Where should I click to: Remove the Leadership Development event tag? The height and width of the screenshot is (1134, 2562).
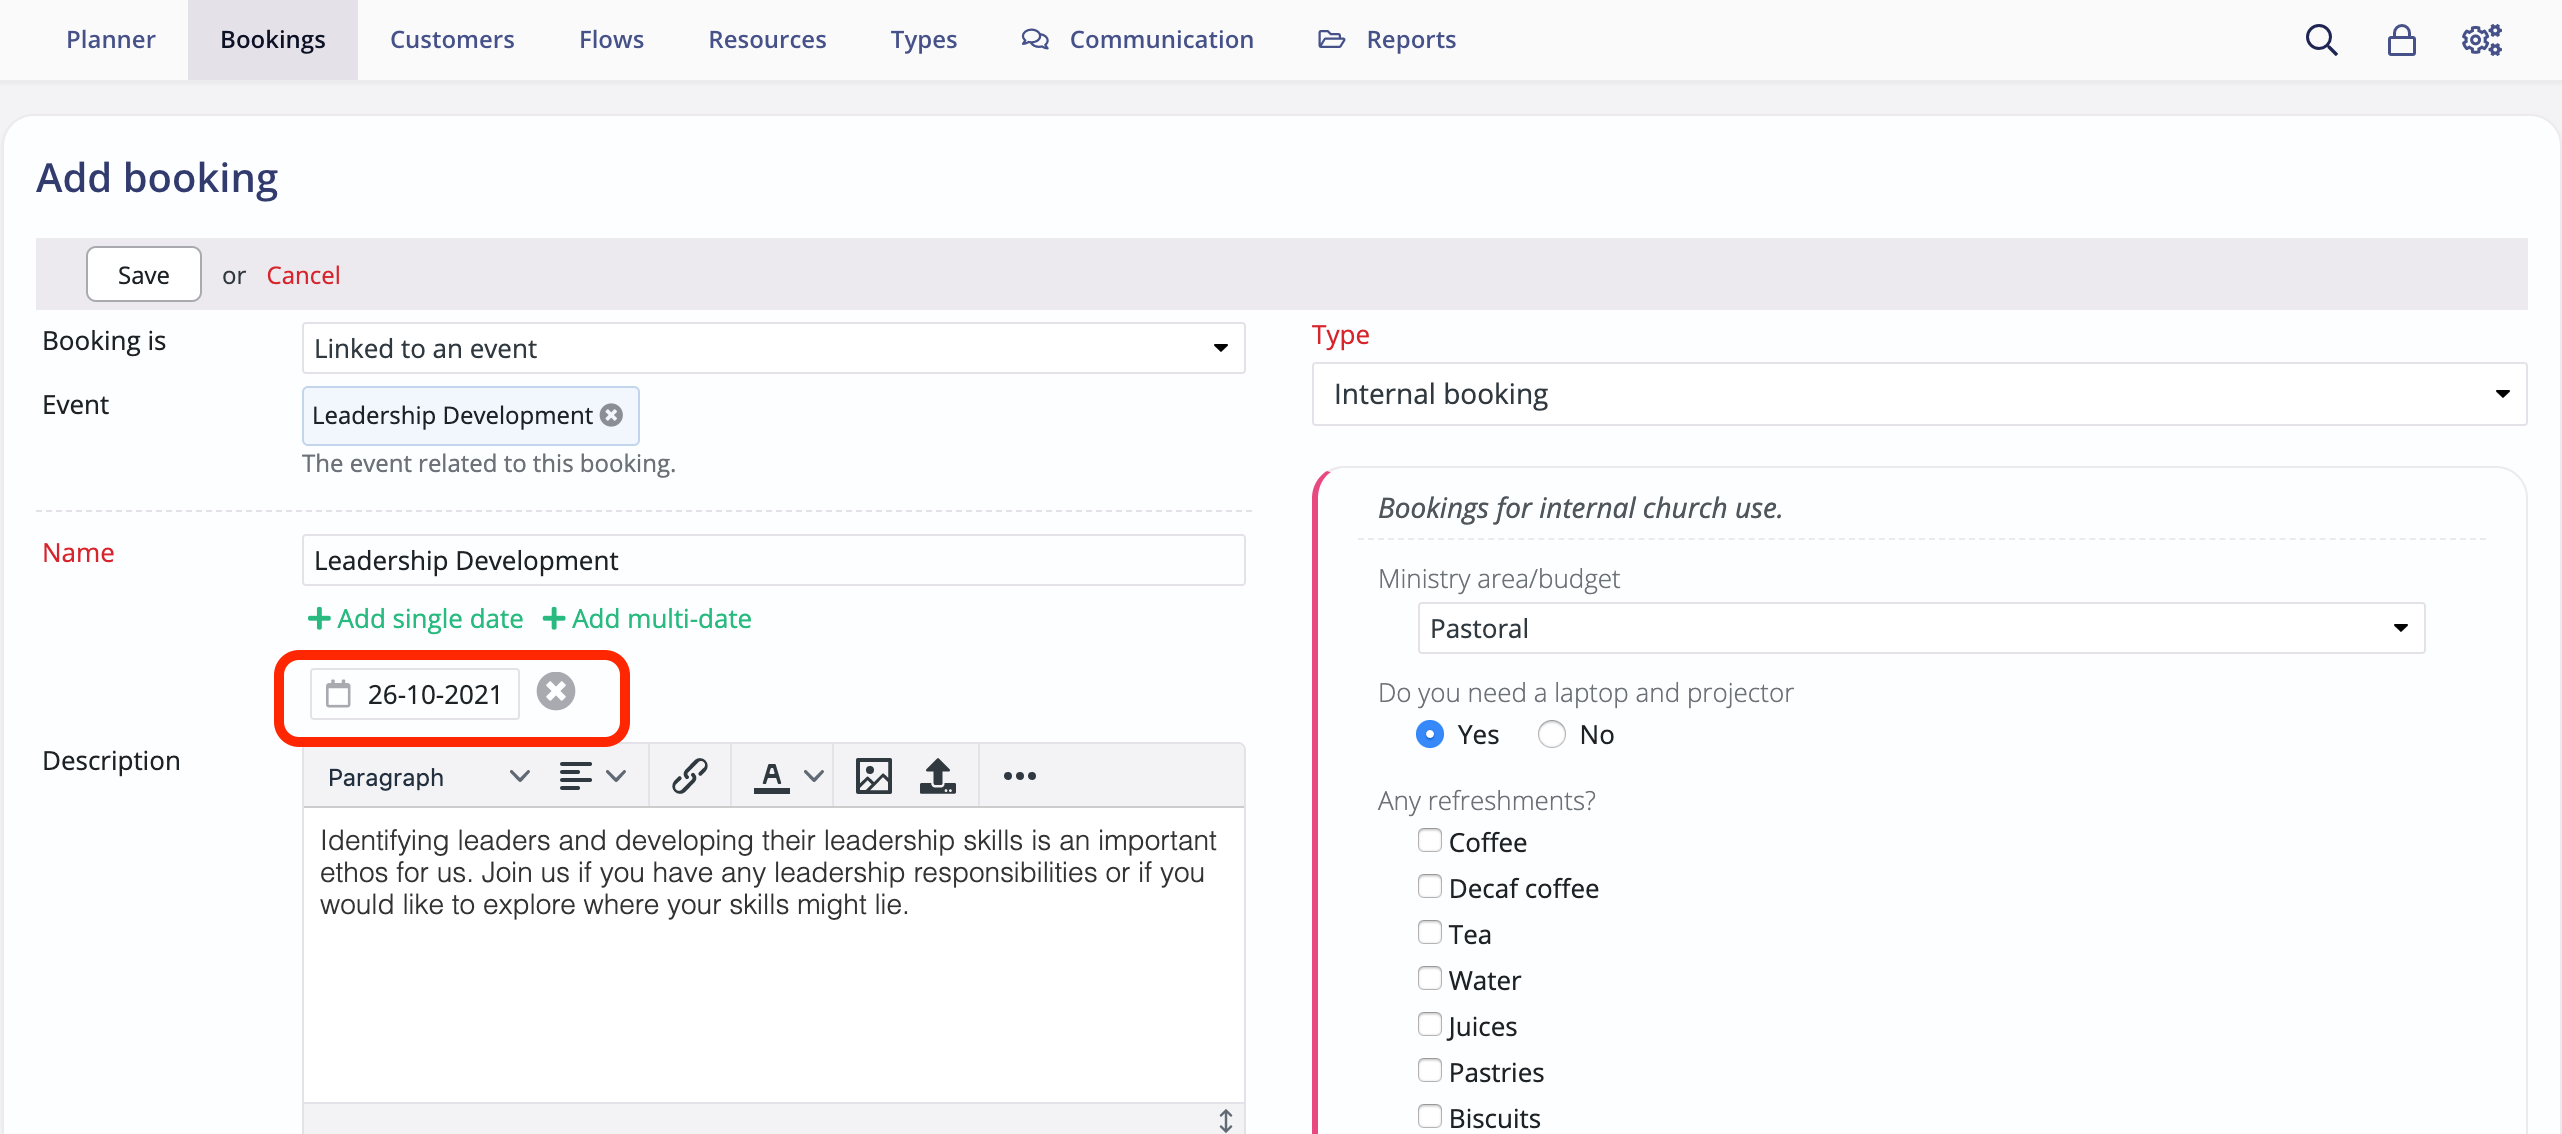[x=612, y=415]
